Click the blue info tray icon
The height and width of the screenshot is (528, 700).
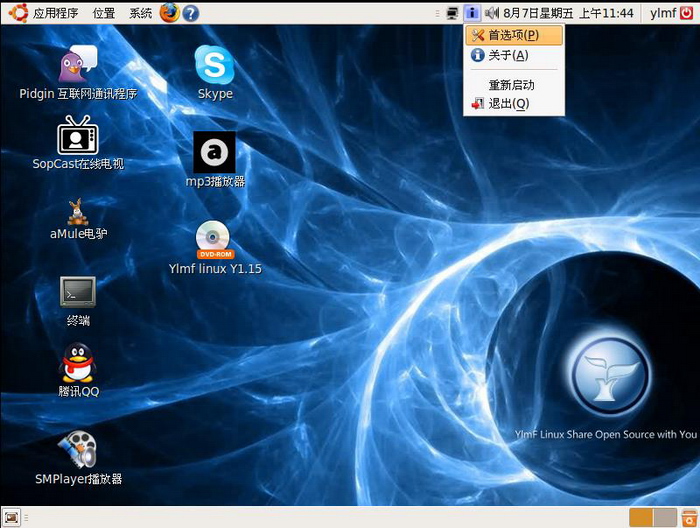472,13
